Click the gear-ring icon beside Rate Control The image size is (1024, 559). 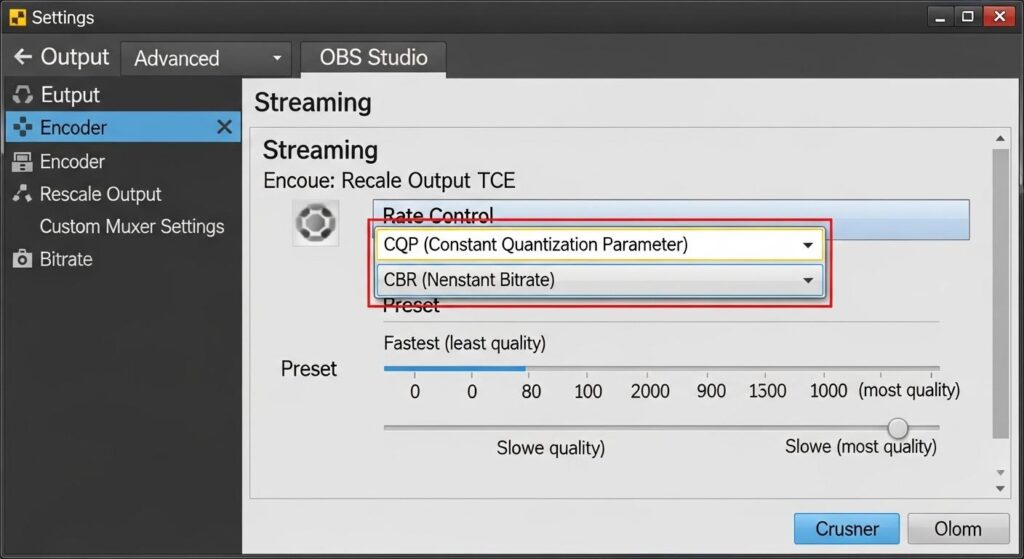[x=315, y=223]
